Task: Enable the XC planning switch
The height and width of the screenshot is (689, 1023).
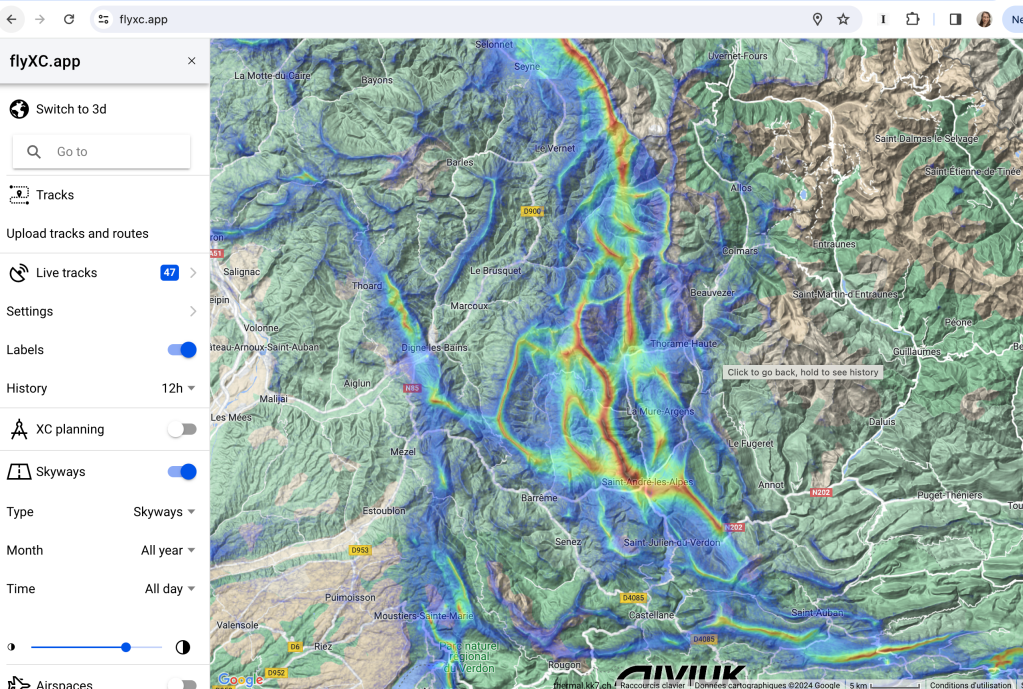Action: coord(182,430)
